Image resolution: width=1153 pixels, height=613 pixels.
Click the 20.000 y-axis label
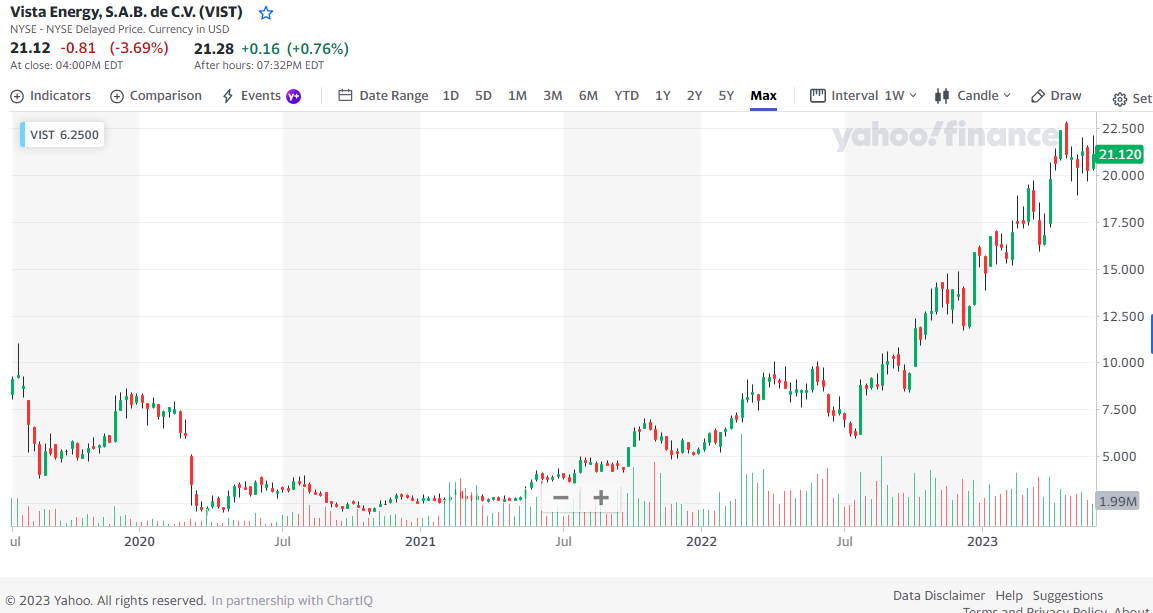point(1123,176)
